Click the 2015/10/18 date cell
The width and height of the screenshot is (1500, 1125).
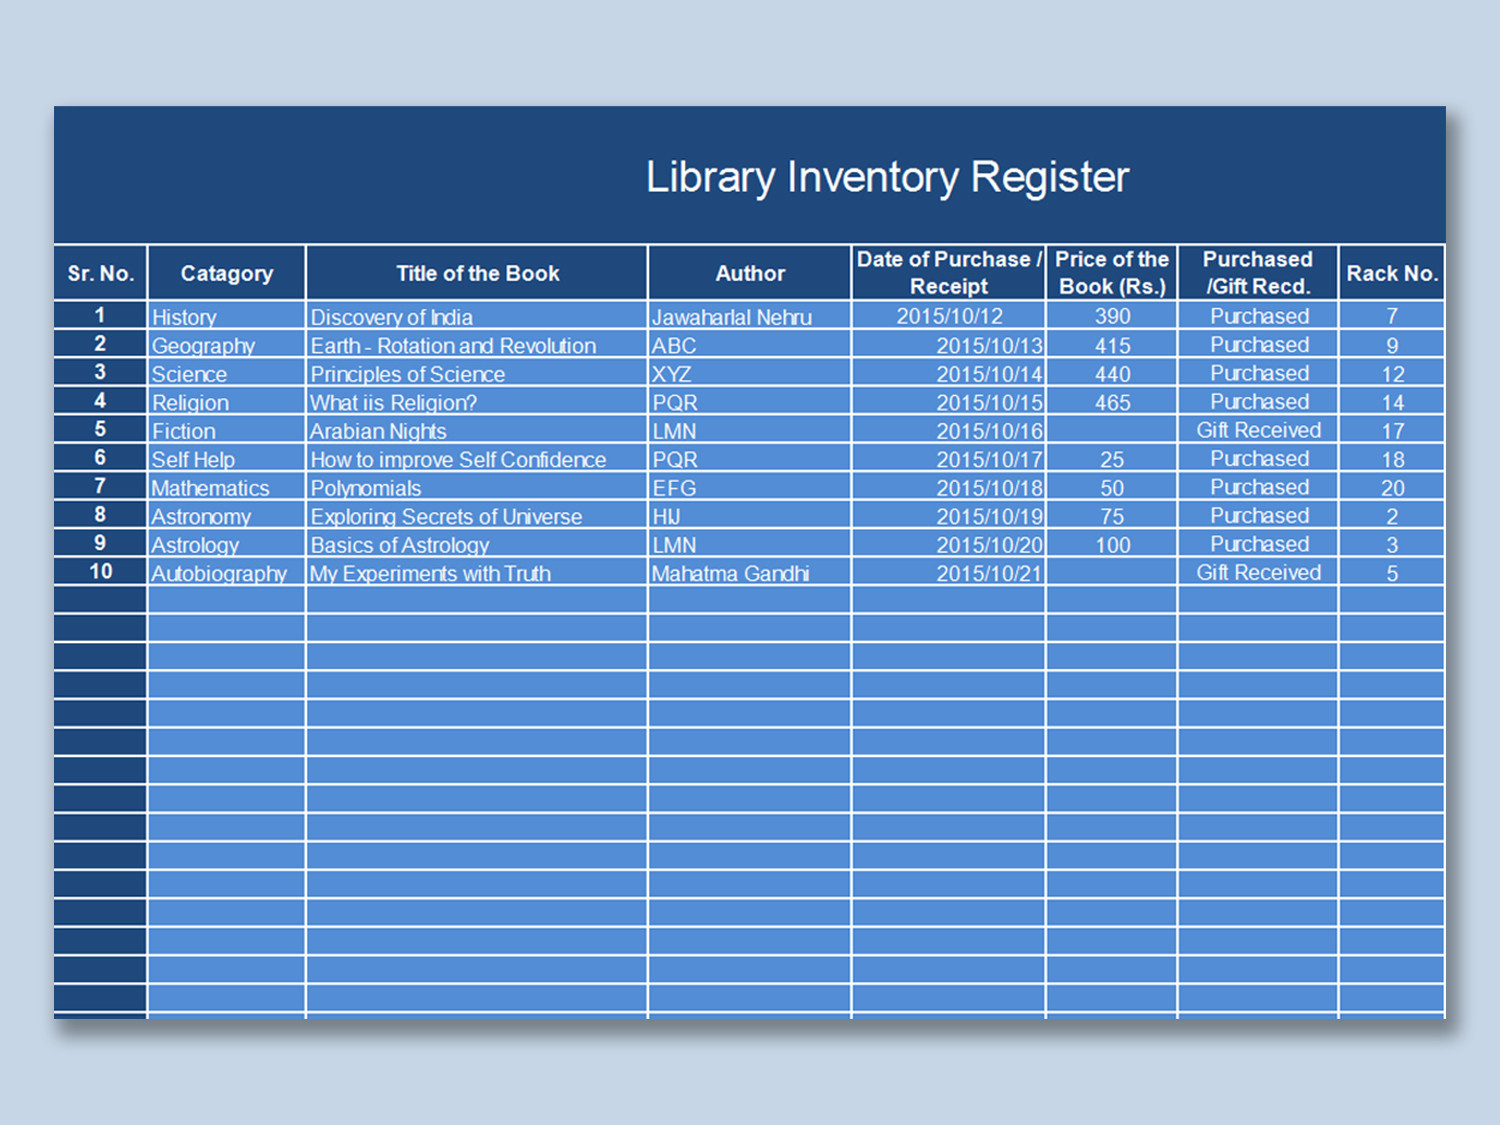(949, 487)
